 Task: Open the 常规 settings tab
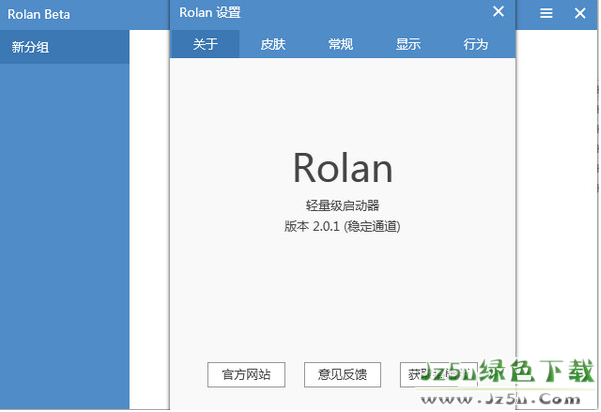point(340,44)
